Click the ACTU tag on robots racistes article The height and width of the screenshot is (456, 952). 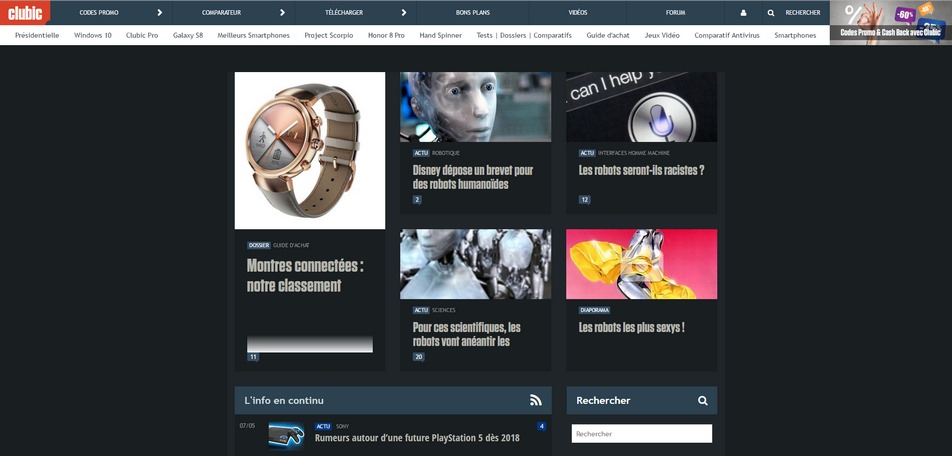pyautogui.click(x=587, y=153)
